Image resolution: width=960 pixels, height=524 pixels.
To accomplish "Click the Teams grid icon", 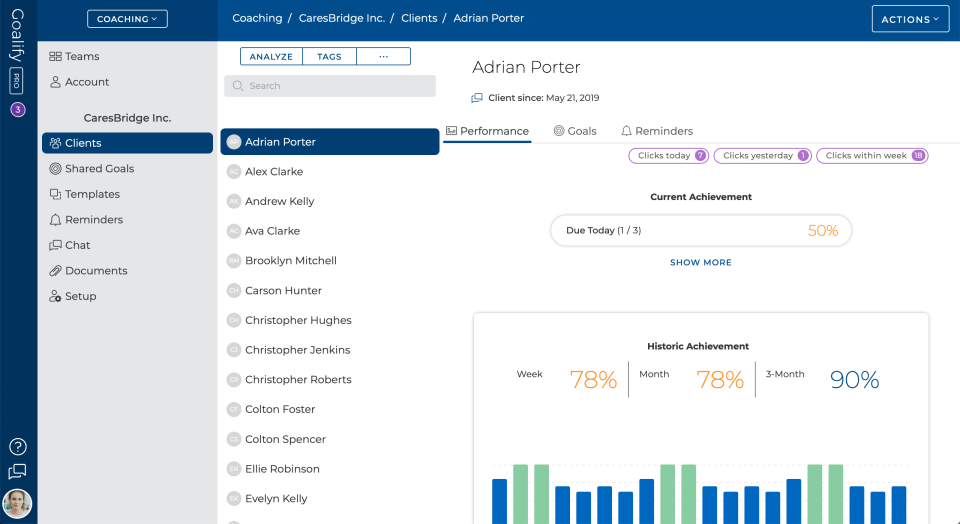I will pos(55,56).
